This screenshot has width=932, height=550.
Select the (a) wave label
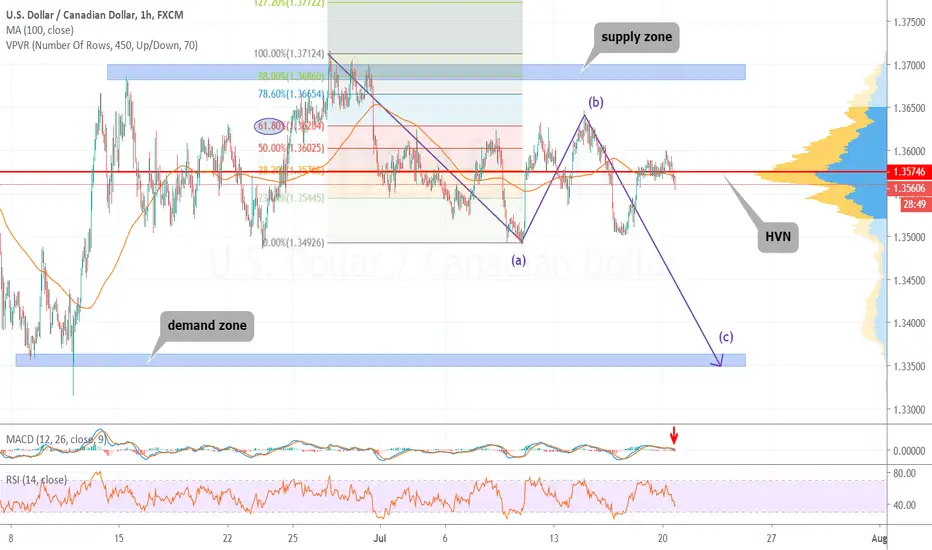pyautogui.click(x=518, y=260)
